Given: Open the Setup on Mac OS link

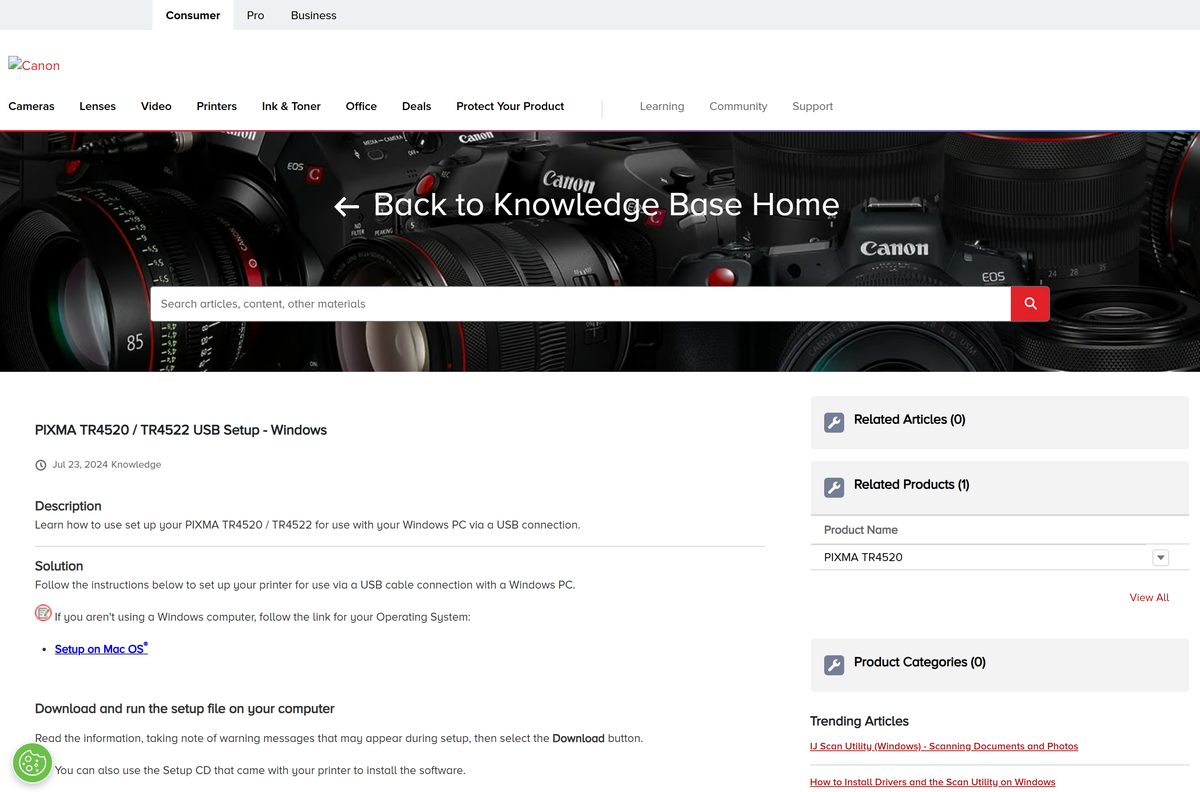Looking at the screenshot, I should click(101, 649).
